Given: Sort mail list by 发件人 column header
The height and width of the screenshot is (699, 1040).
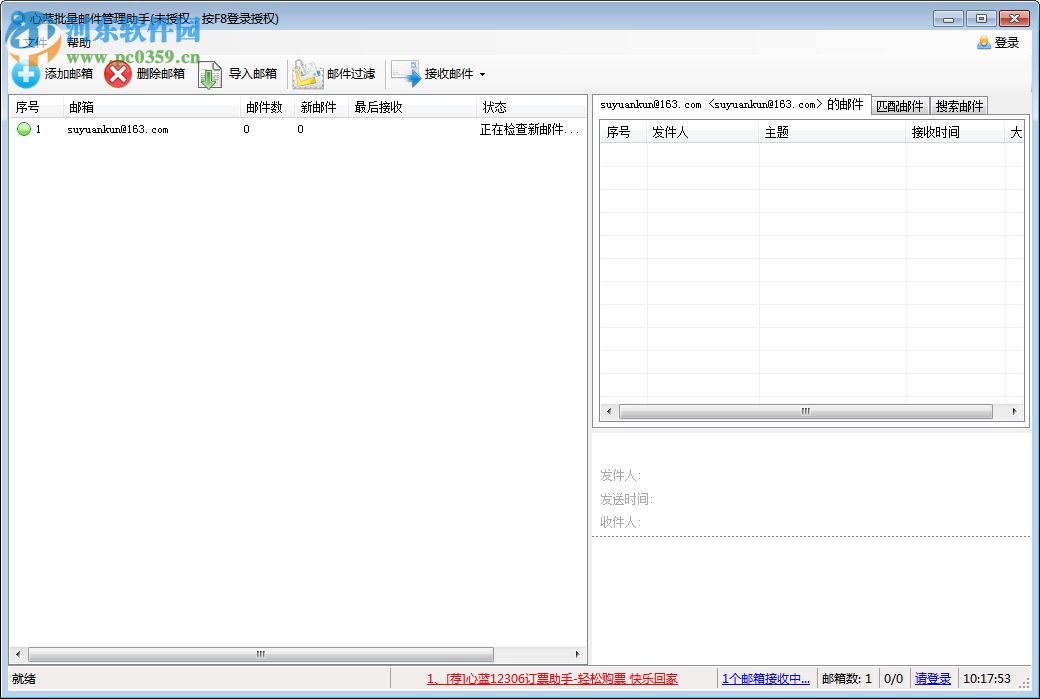Looking at the screenshot, I should point(702,133).
